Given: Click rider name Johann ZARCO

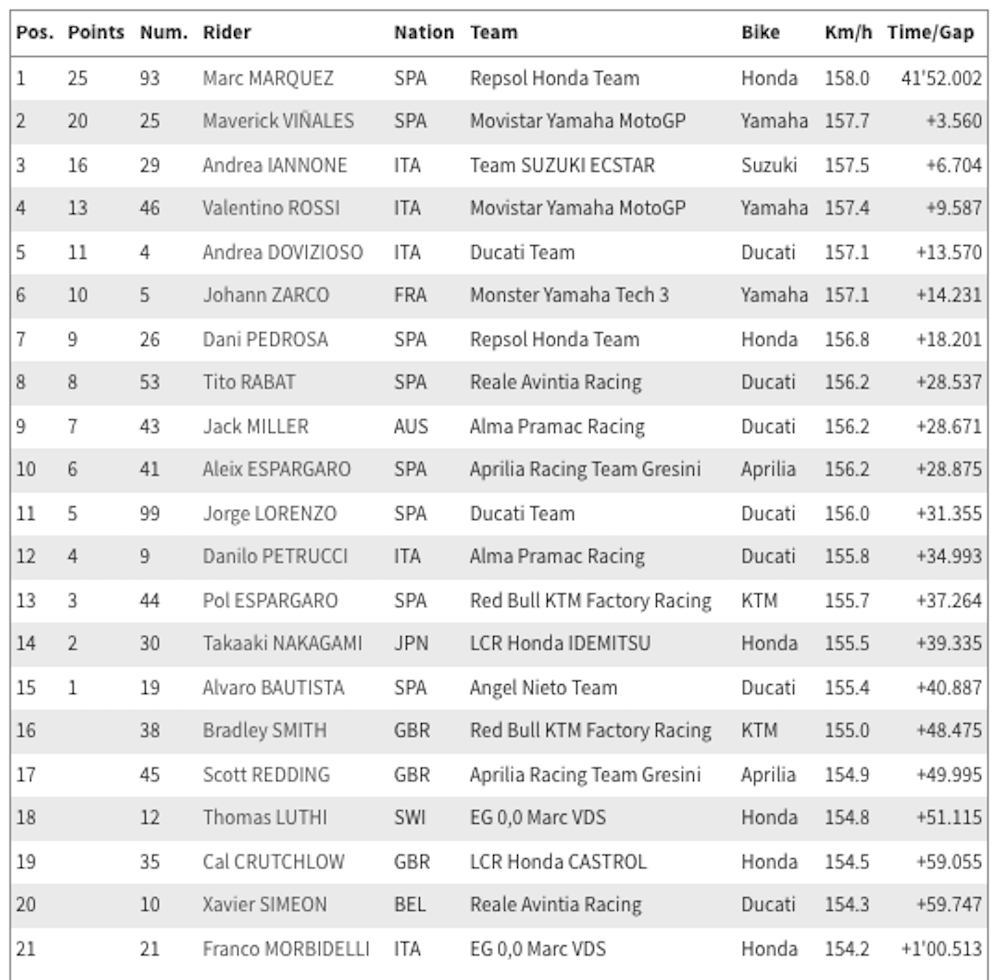Looking at the screenshot, I should (x=265, y=295).
